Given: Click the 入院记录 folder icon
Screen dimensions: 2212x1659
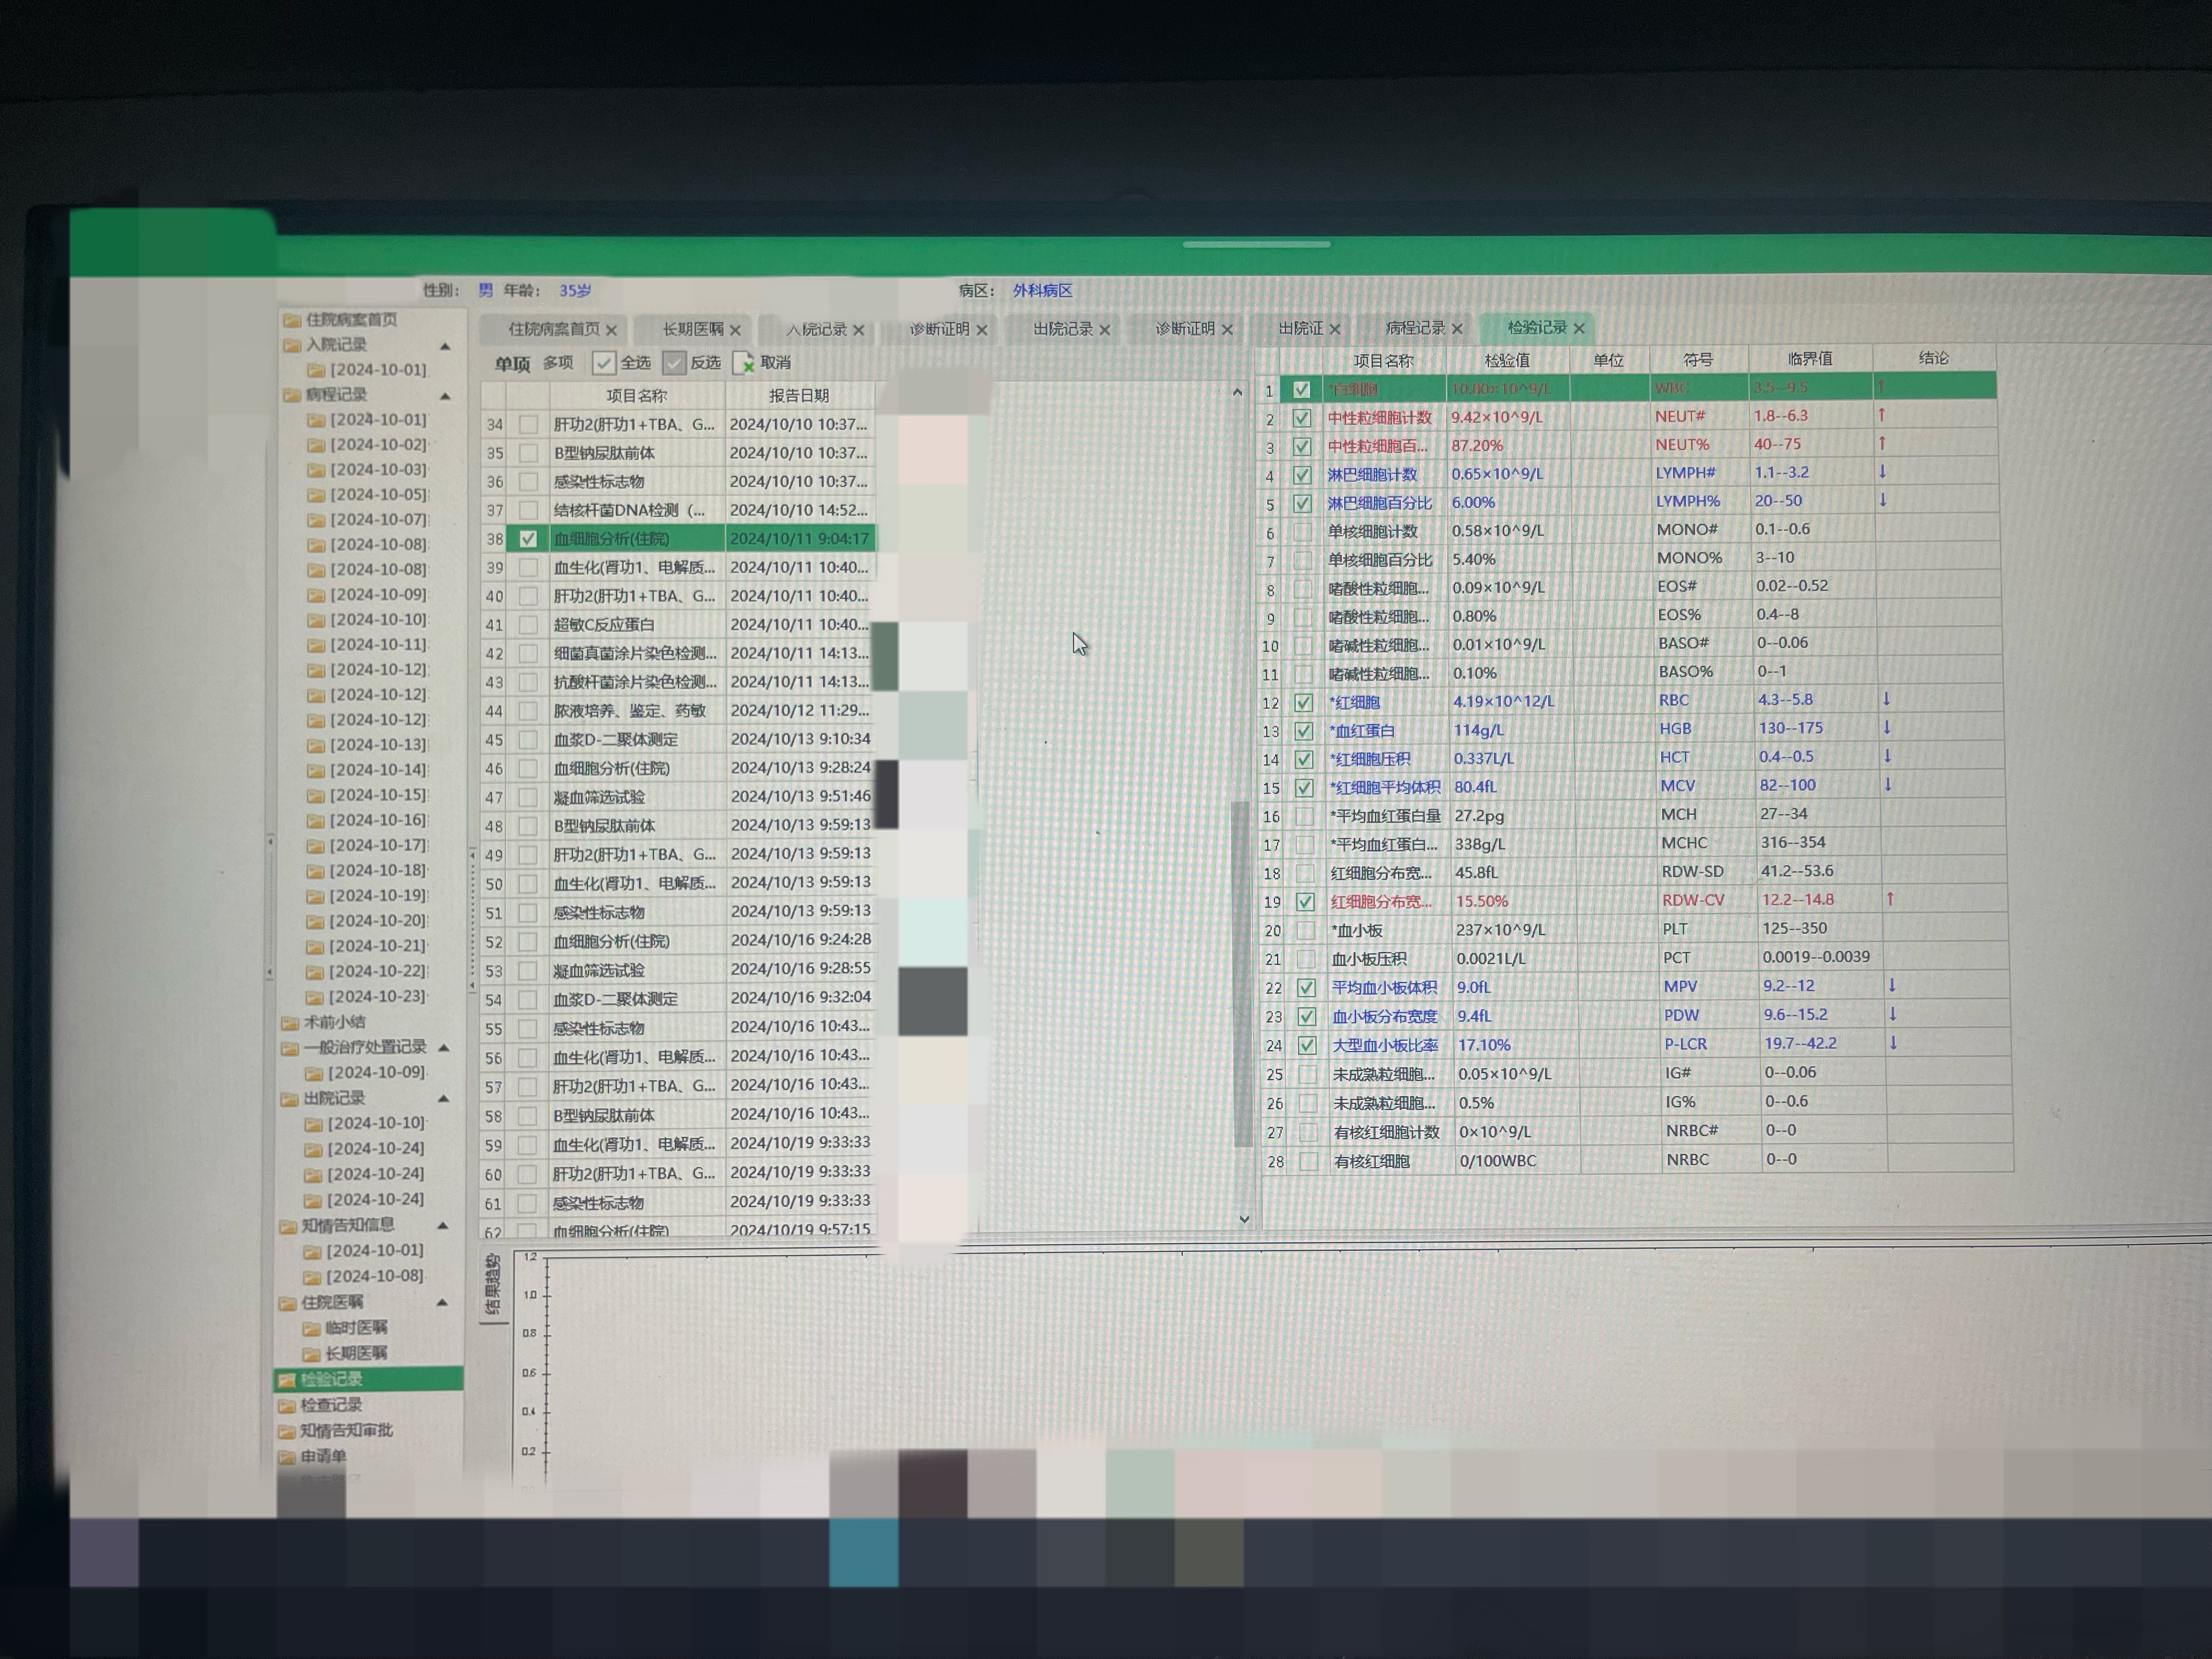Looking at the screenshot, I should click(293, 345).
